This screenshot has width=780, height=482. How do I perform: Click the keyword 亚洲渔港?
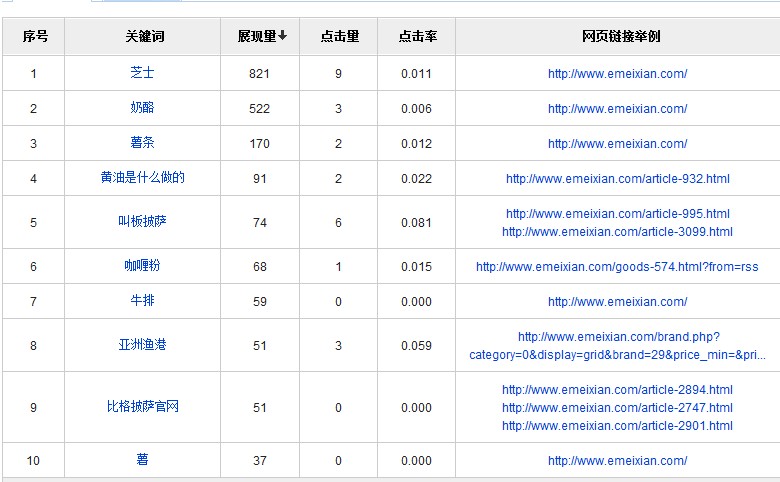point(142,345)
